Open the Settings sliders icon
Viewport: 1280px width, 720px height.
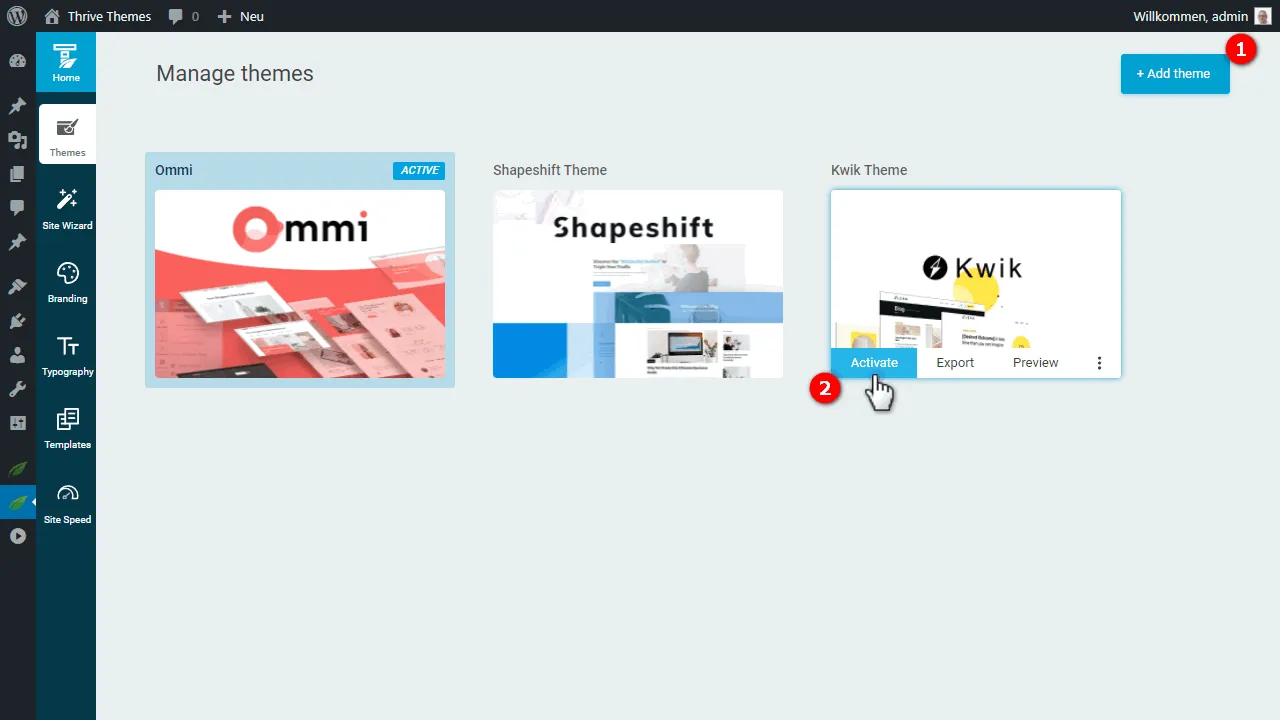point(17,423)
